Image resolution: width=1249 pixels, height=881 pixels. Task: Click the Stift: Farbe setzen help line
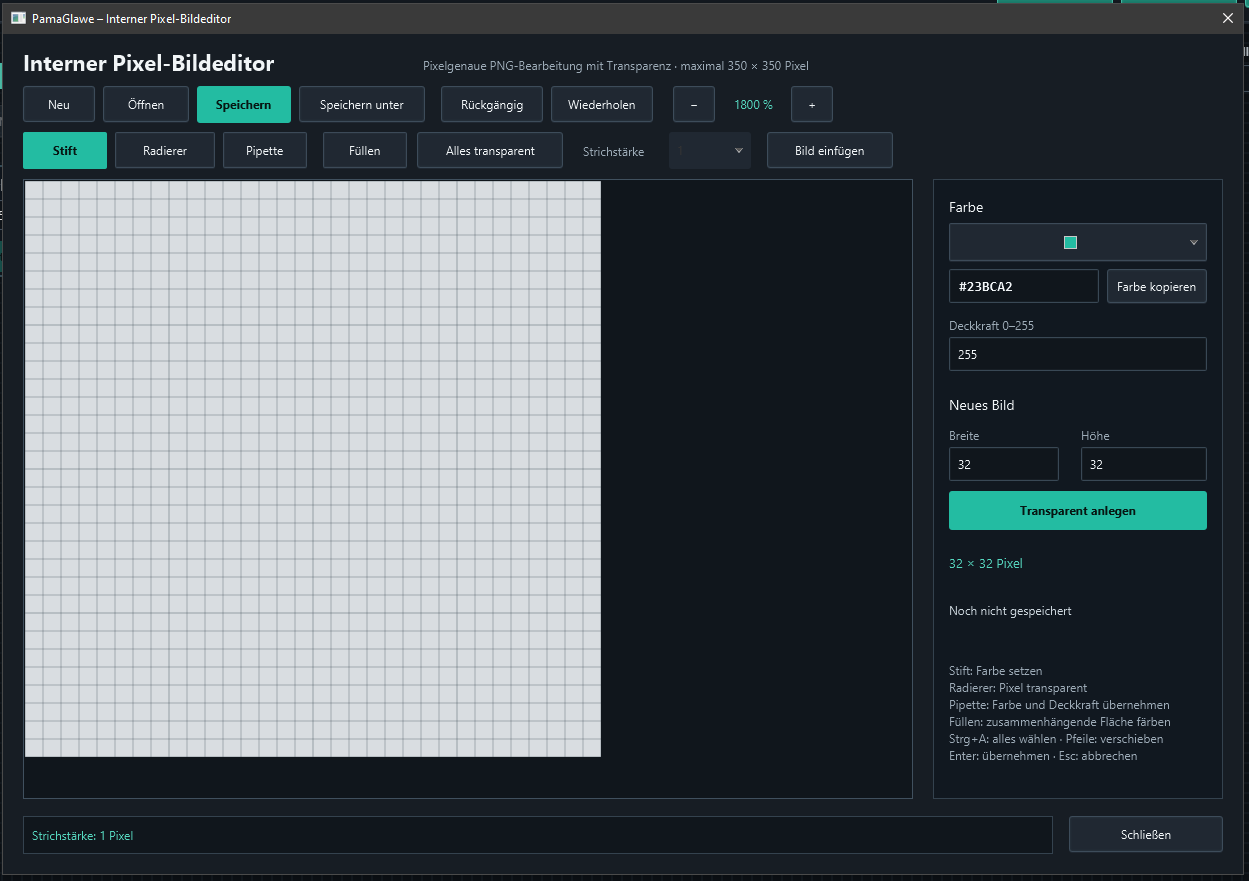point(996,671)
